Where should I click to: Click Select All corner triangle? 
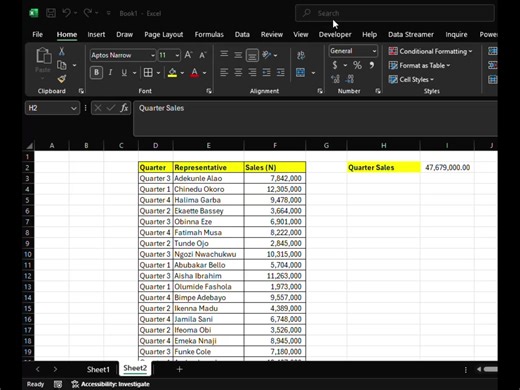tap(29, 146)
